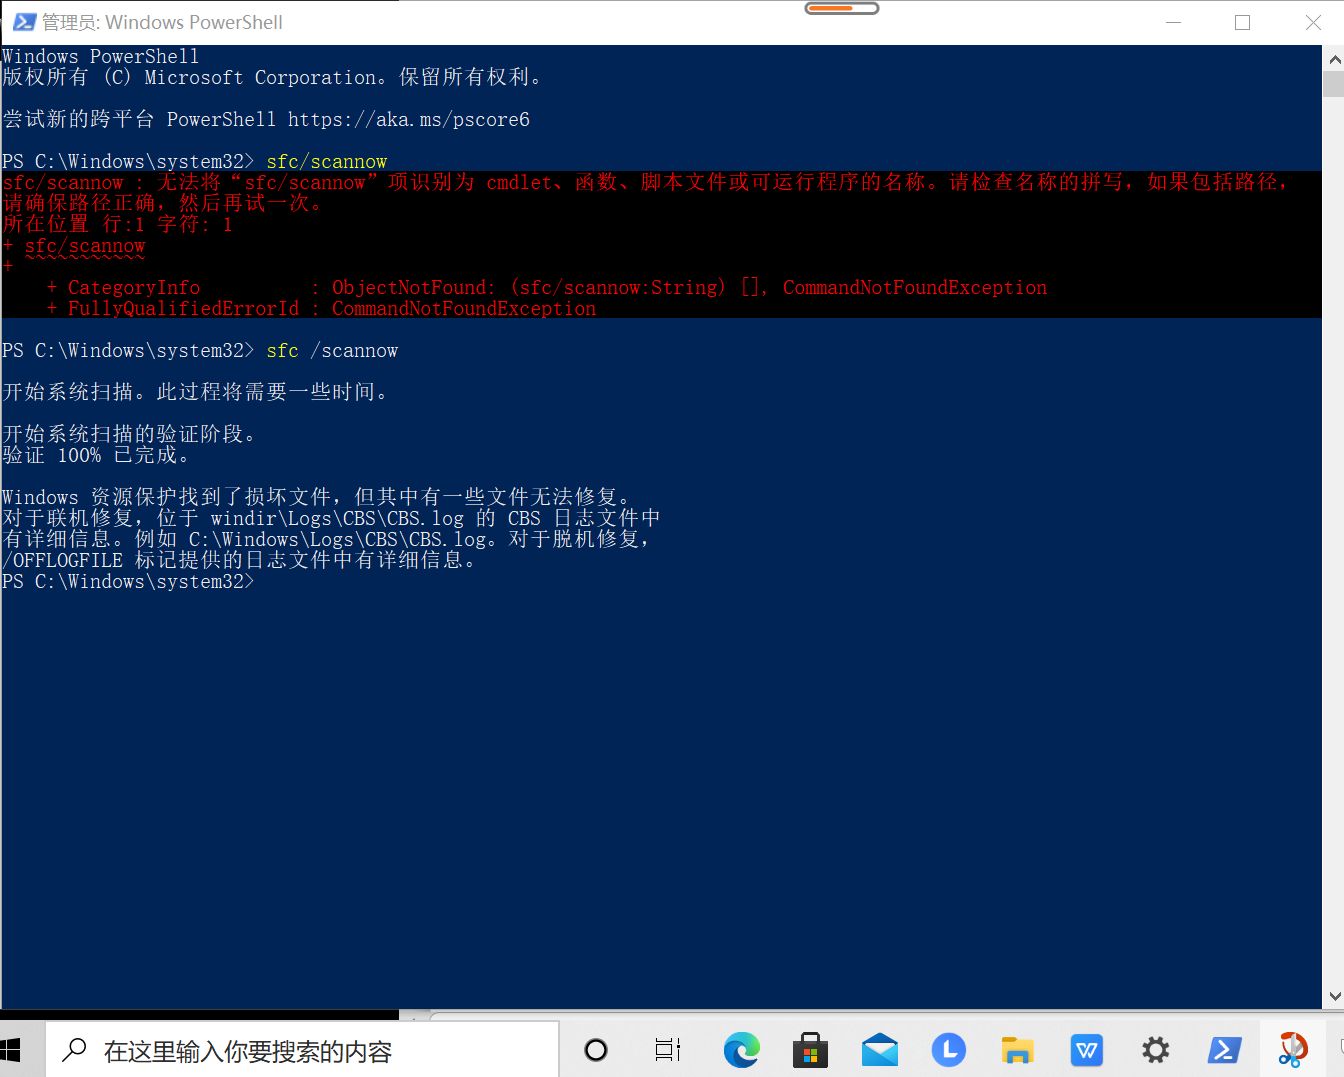Open File Explorer from the taskbar
The width and height of the screenshot is (1344, 1077).
(x=1017, y=1050)
